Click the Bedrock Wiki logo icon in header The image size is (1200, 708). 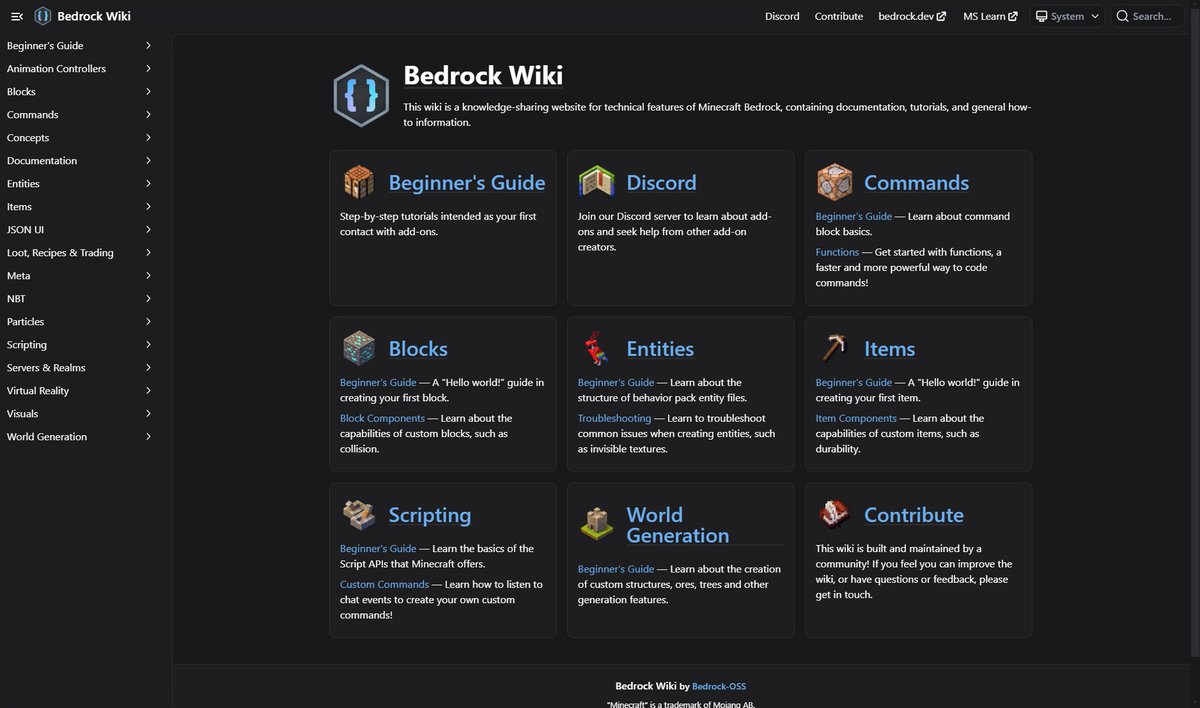pyautogui.click(x=42, y=16)
